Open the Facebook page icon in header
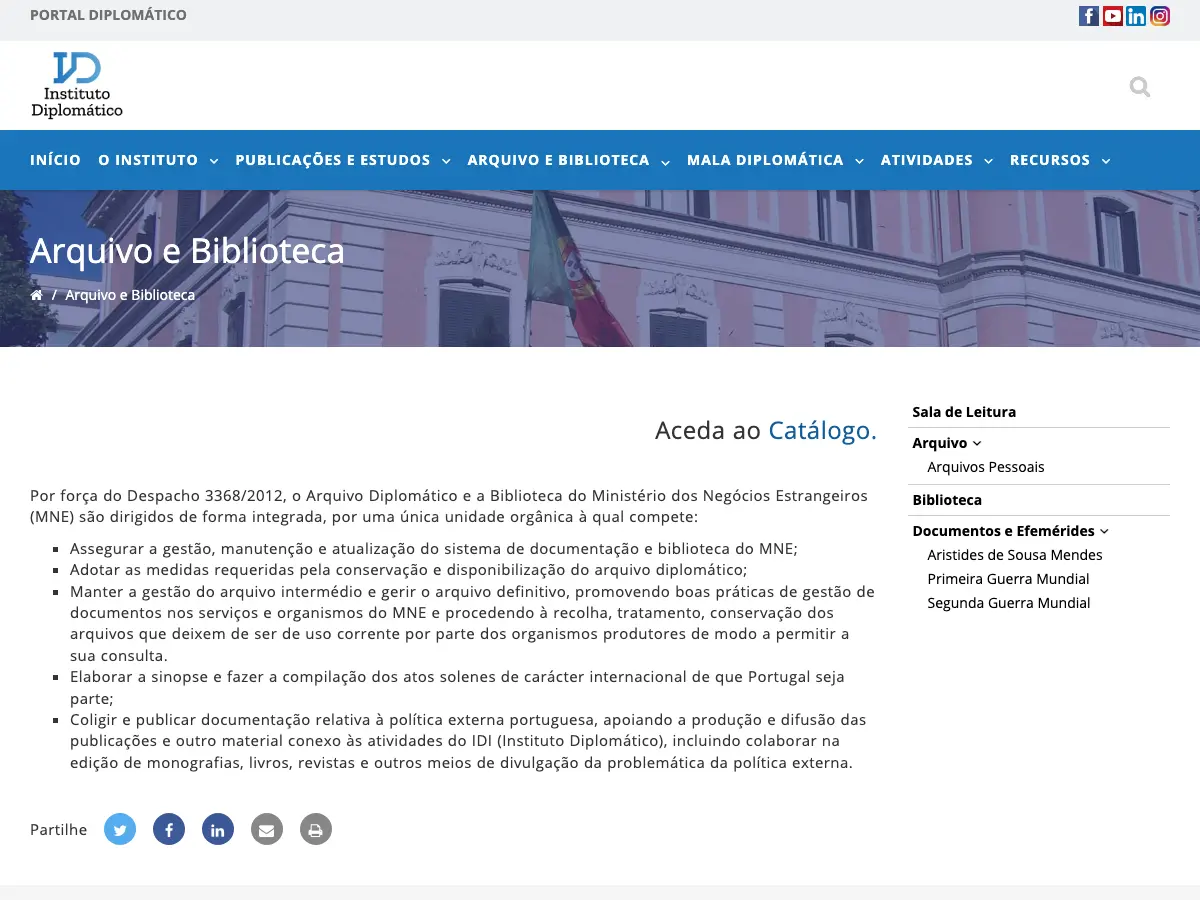The image size is (1200, 900). click(x=1089, y=16)
